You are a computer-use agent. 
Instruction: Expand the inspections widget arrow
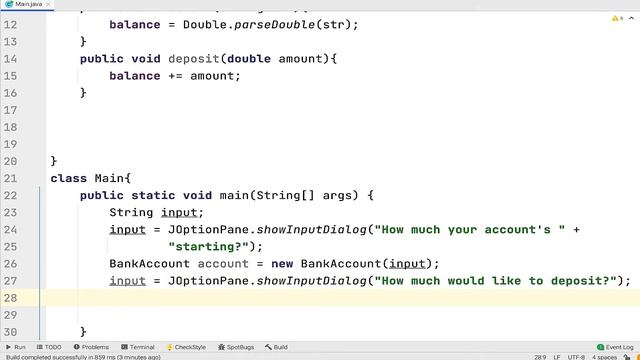pyautogui.click(x=631, y=18)
